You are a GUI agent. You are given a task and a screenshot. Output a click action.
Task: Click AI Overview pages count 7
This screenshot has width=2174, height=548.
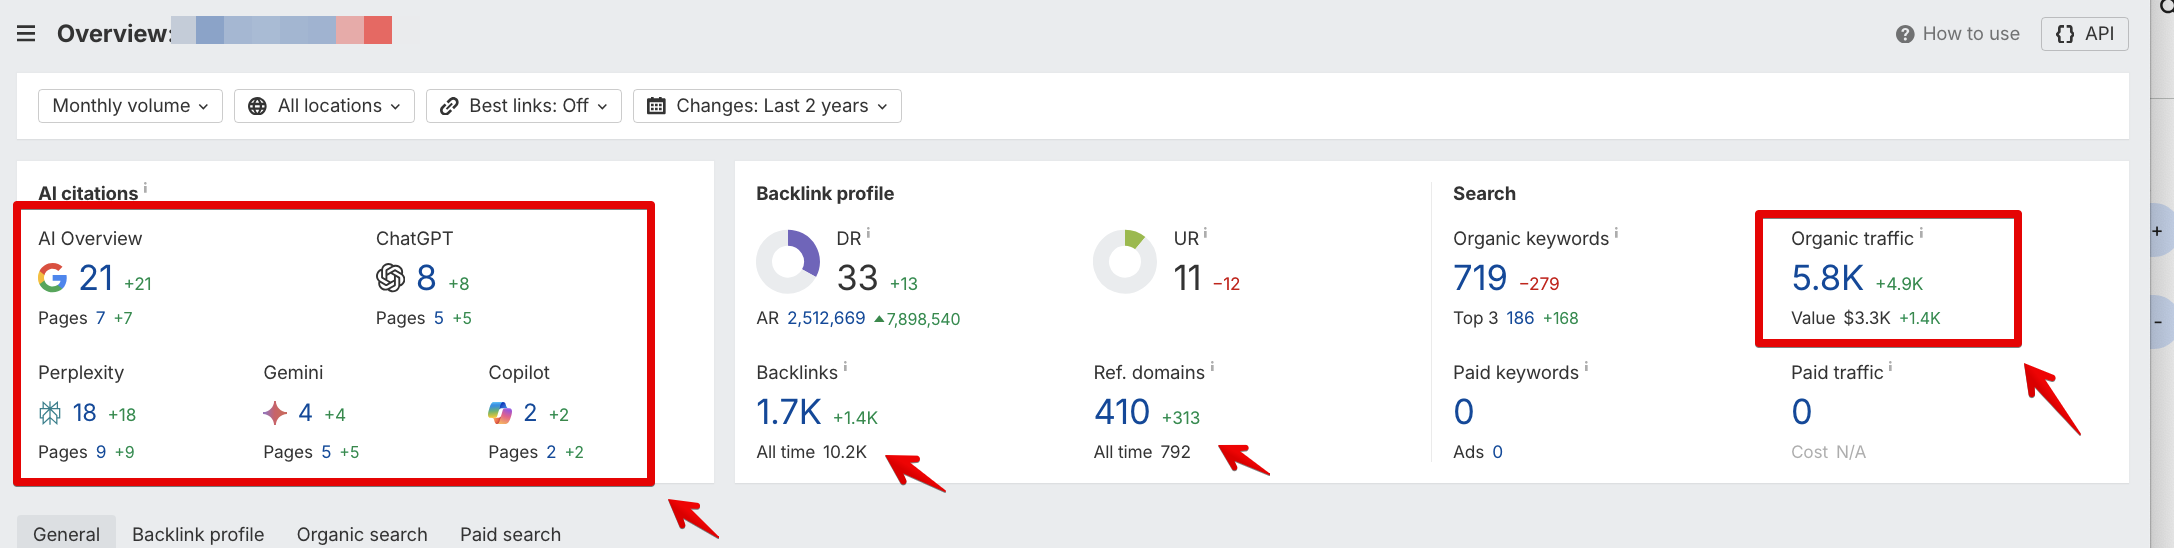[100, 318]
